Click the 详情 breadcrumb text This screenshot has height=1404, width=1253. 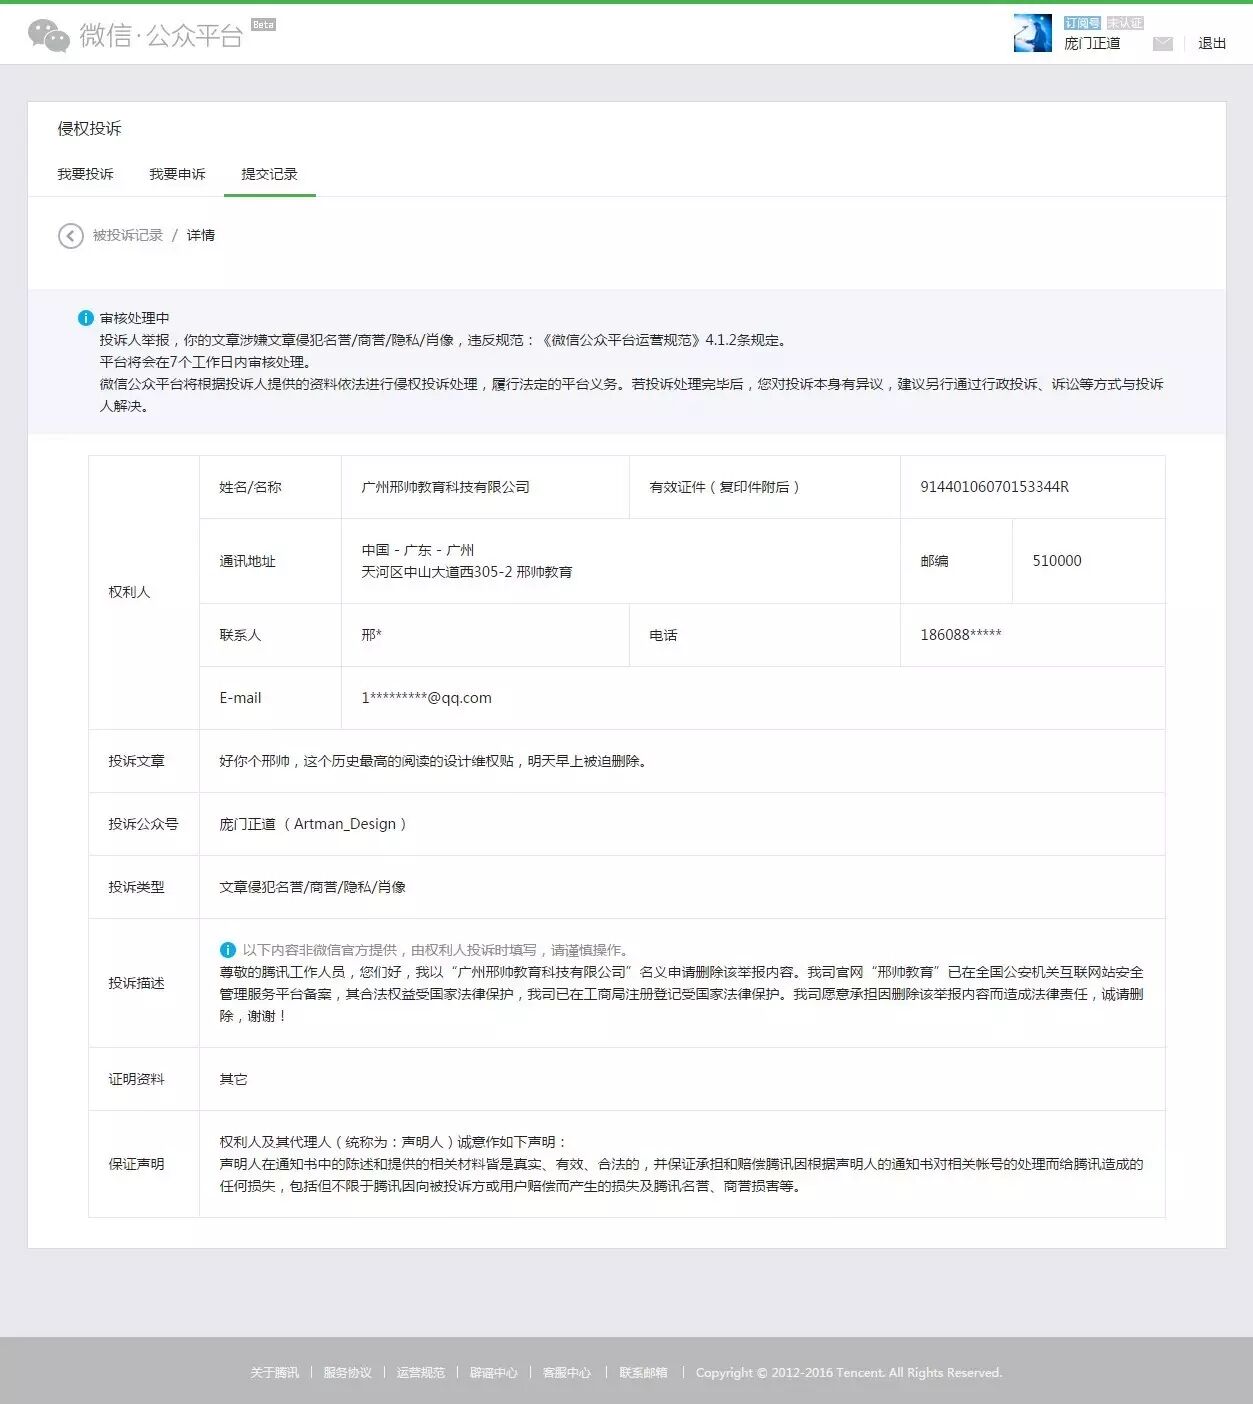201,235
